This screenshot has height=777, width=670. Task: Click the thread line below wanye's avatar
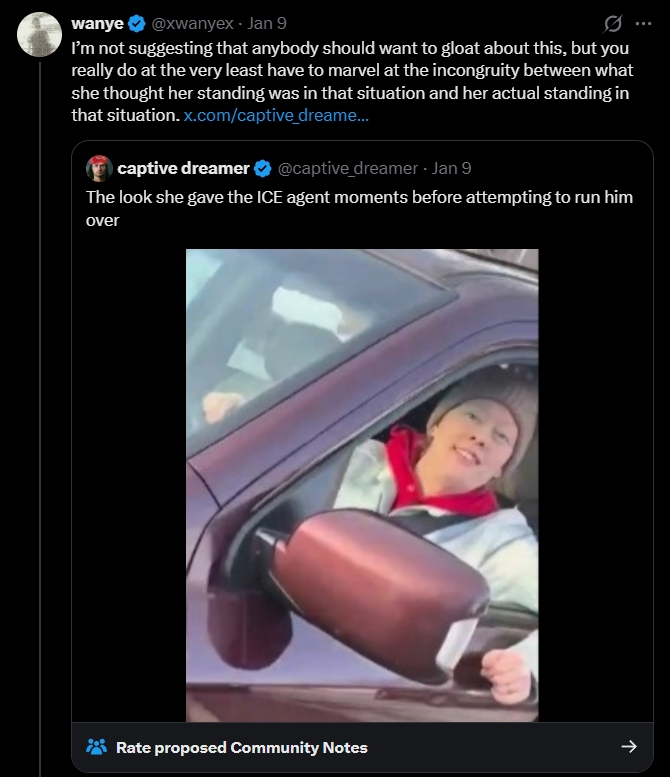38,400
